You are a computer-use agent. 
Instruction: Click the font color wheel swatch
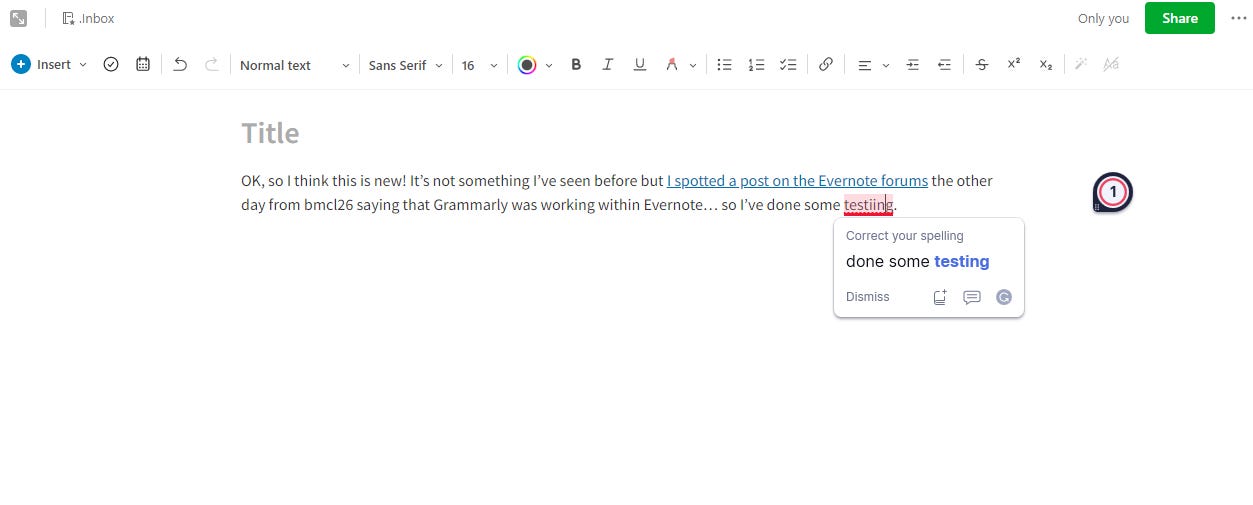tap(527, 65)
